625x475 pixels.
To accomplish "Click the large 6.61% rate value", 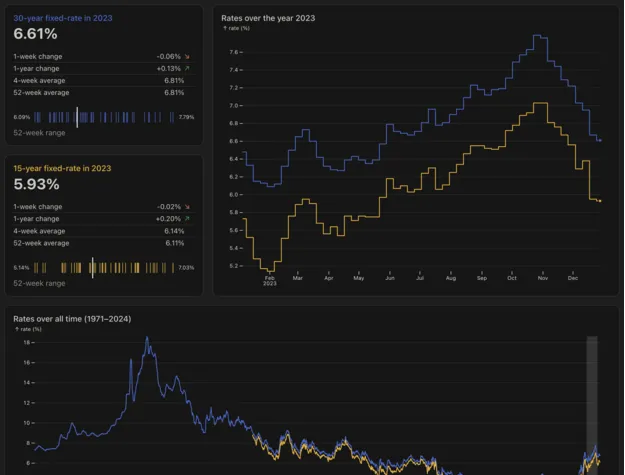I will point(37,34).
